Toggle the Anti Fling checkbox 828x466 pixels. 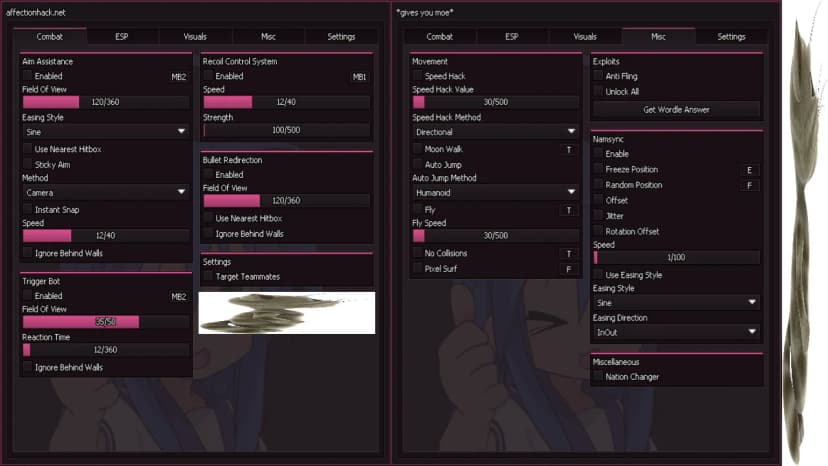(x=598, y=76)
